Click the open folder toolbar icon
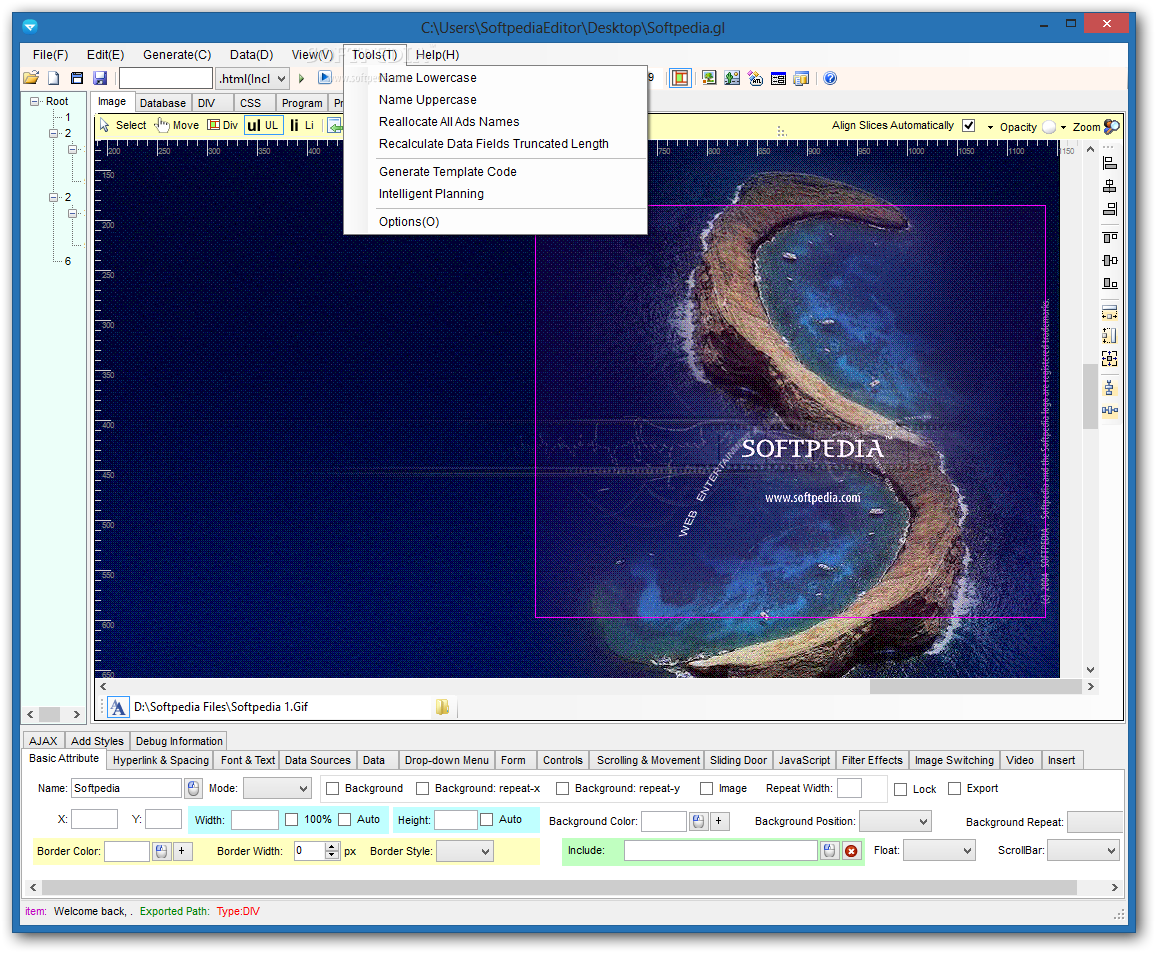The image size is (1156, 953). 31,78
